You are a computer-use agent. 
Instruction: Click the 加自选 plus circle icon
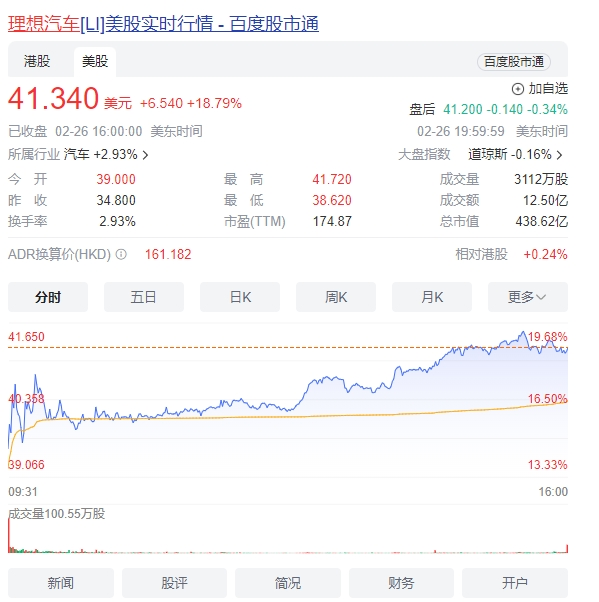[518, 89]
